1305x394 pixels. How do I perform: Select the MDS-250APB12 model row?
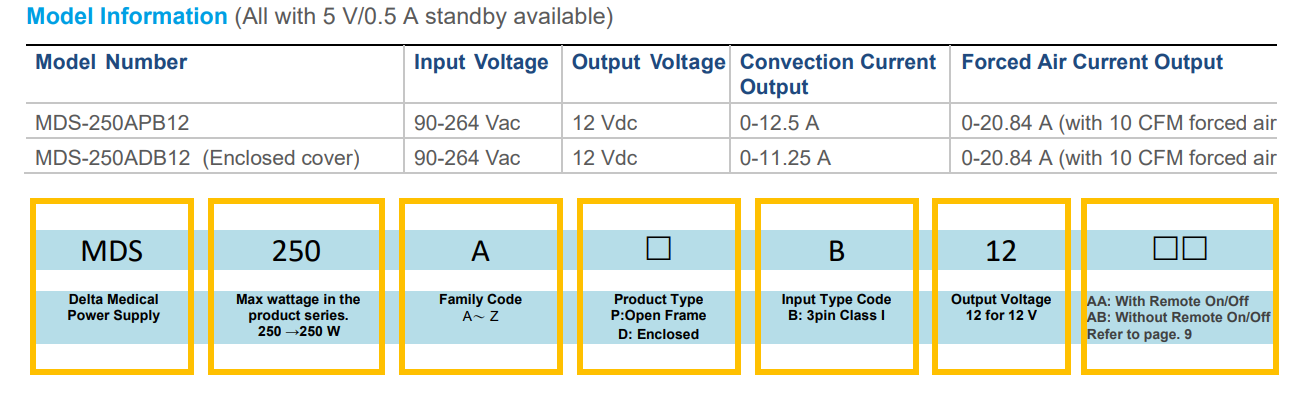[652, 124]
